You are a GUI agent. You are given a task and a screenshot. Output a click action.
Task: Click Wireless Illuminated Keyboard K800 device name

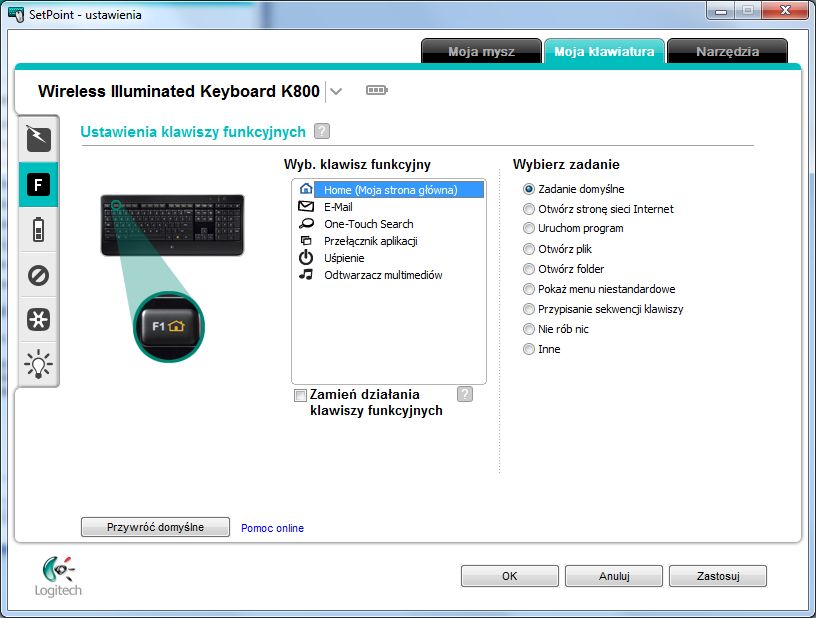[x=178, y=91]
